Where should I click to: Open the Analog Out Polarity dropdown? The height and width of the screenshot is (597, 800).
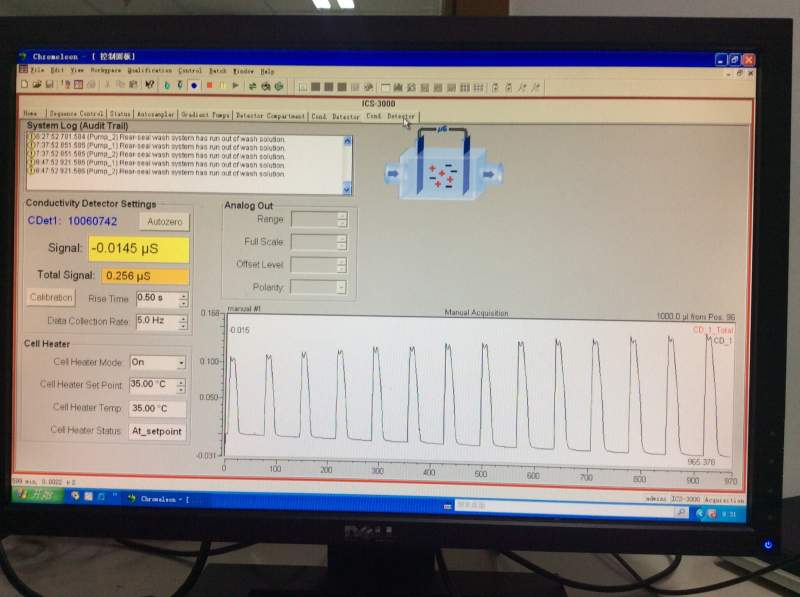click(341, 288)
